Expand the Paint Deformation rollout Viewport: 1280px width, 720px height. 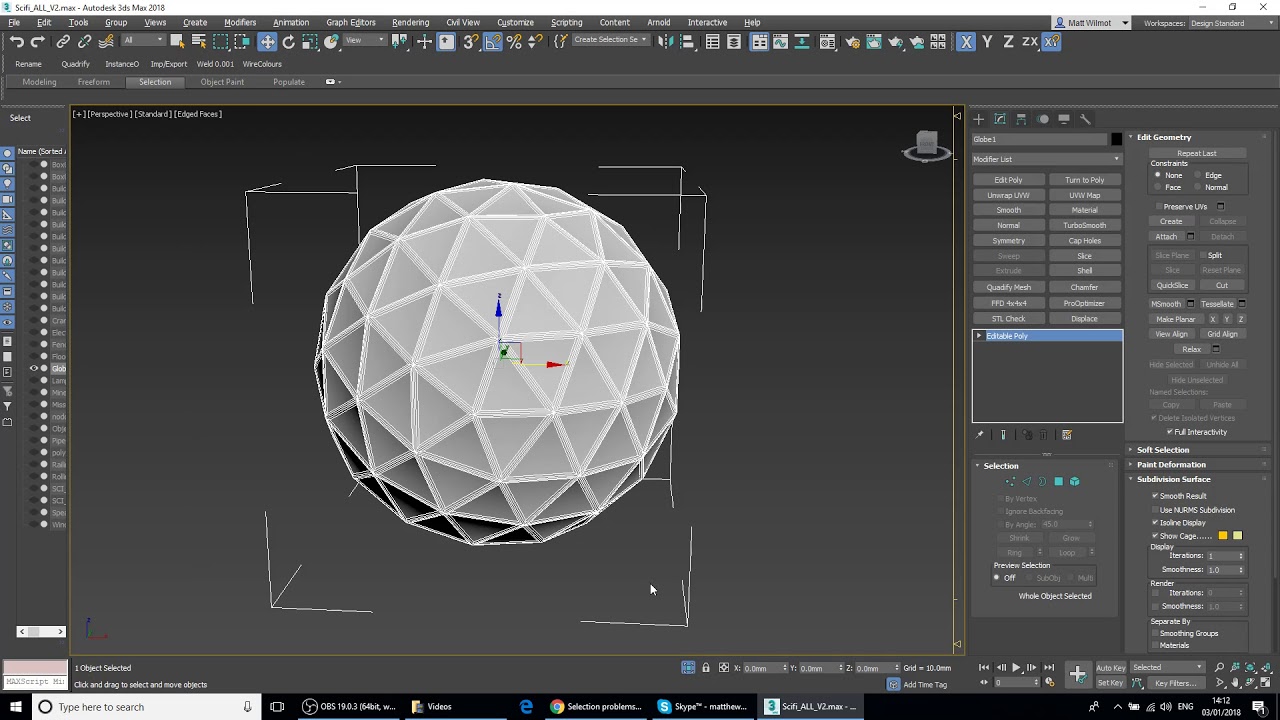1171,465
